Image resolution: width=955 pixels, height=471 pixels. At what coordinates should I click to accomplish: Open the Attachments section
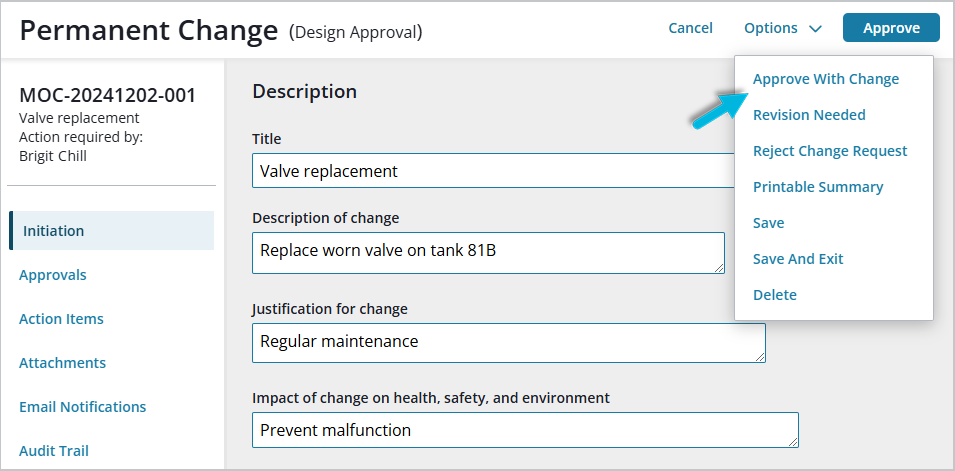pyautogui.click(x=62, y=363)
